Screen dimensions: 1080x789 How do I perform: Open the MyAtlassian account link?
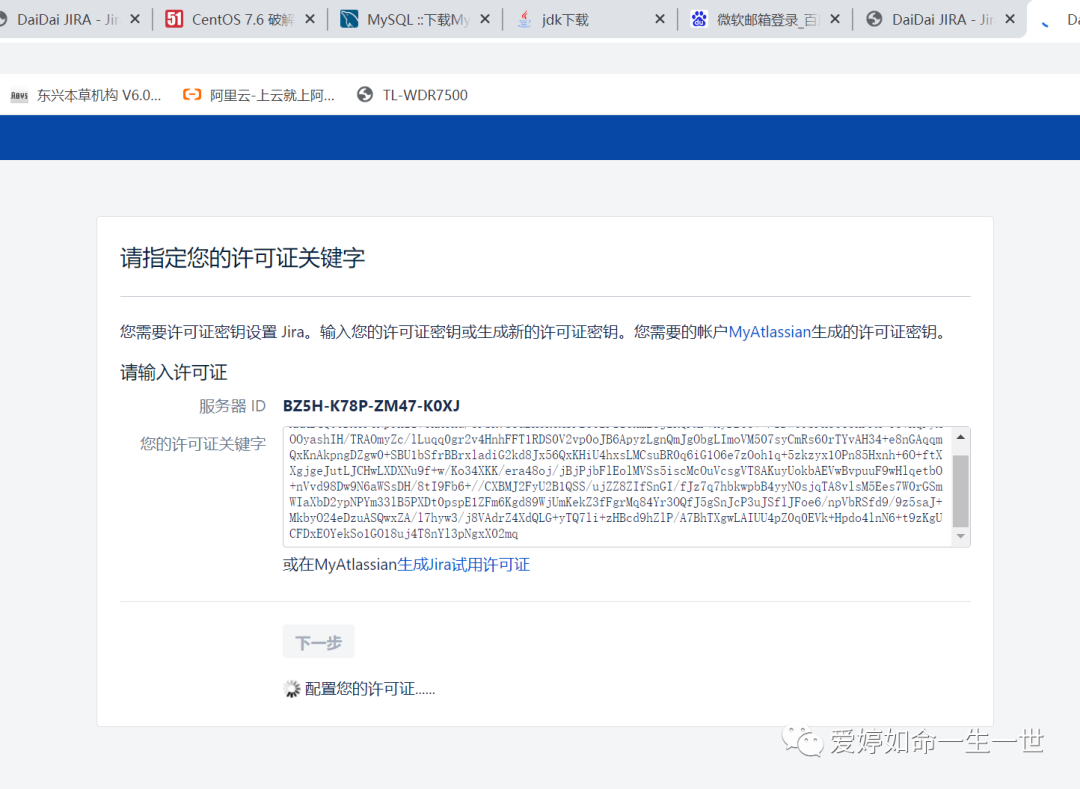coord(769,332)
